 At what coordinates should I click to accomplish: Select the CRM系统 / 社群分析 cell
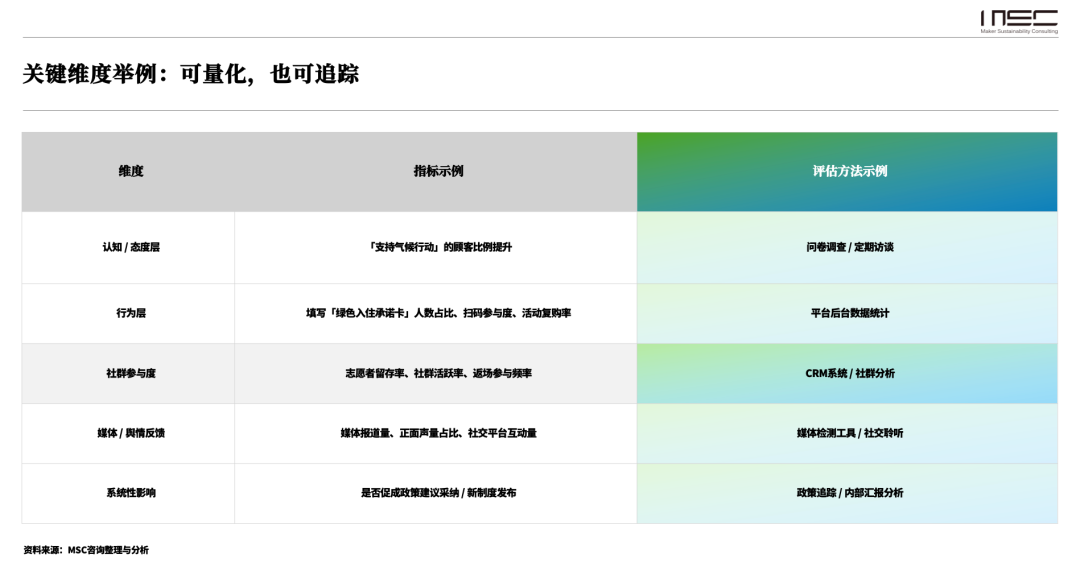(849, 373)
